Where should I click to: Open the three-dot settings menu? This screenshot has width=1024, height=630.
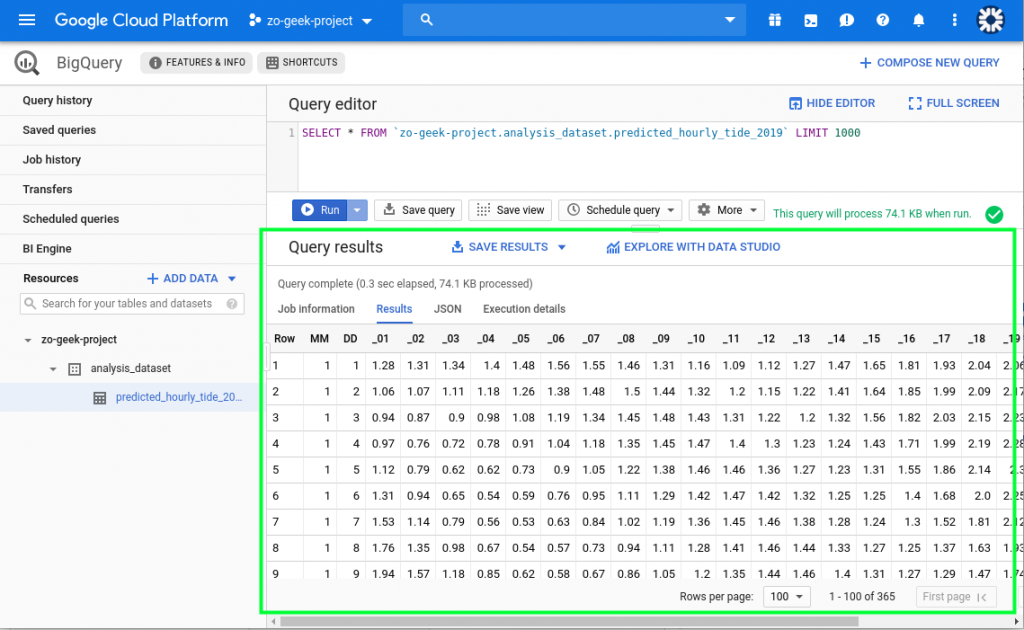tap(954, 20)
